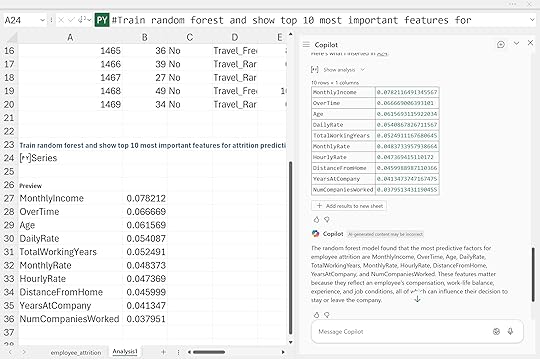
Task: Click the HourlyRate row in Copilot table
Action: tap(375, 157)
